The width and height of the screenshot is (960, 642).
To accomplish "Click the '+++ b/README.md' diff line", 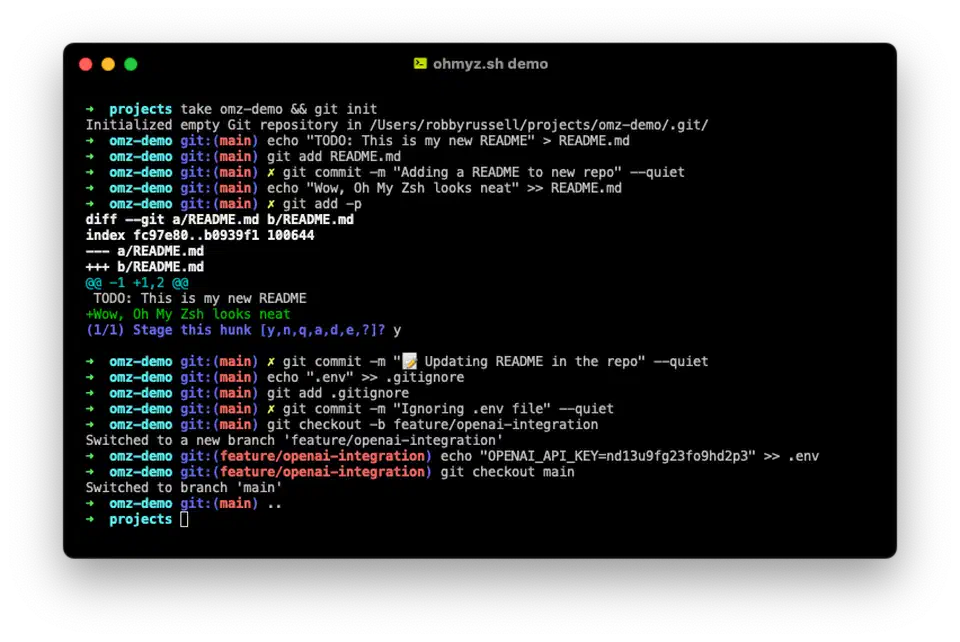I will click(x=144, y=267).
